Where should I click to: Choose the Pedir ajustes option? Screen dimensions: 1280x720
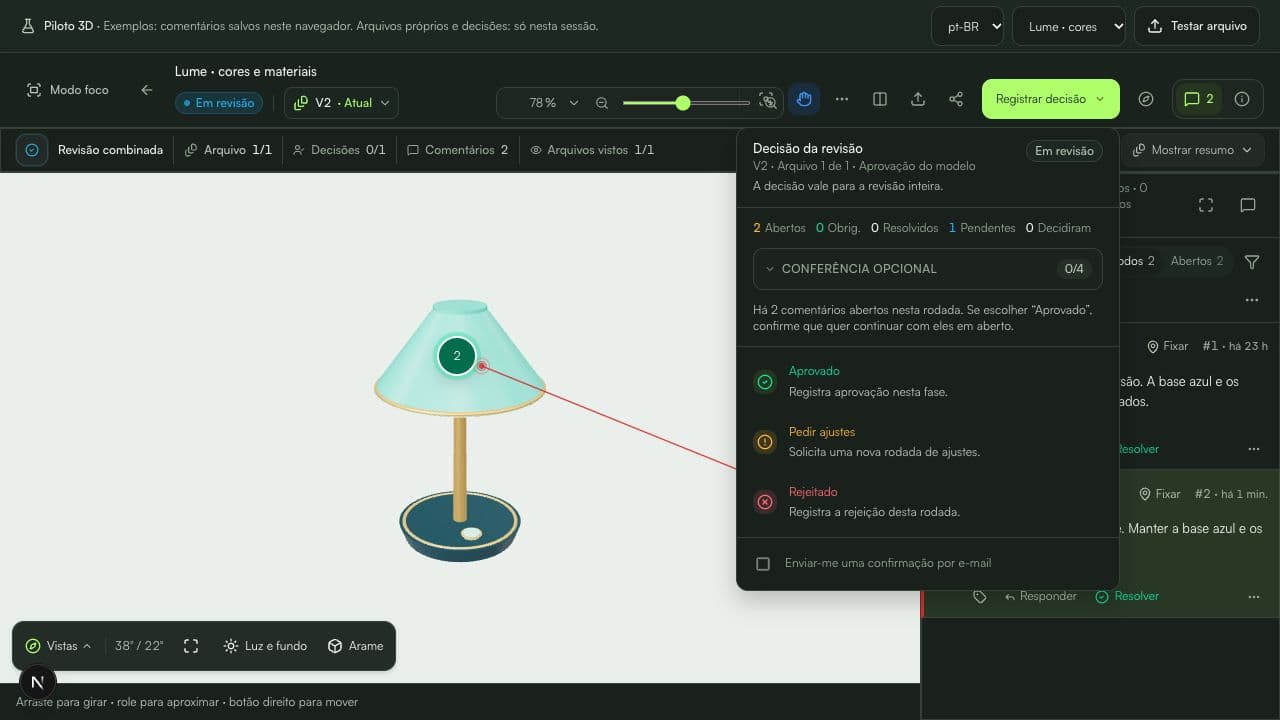click(928, 441)
